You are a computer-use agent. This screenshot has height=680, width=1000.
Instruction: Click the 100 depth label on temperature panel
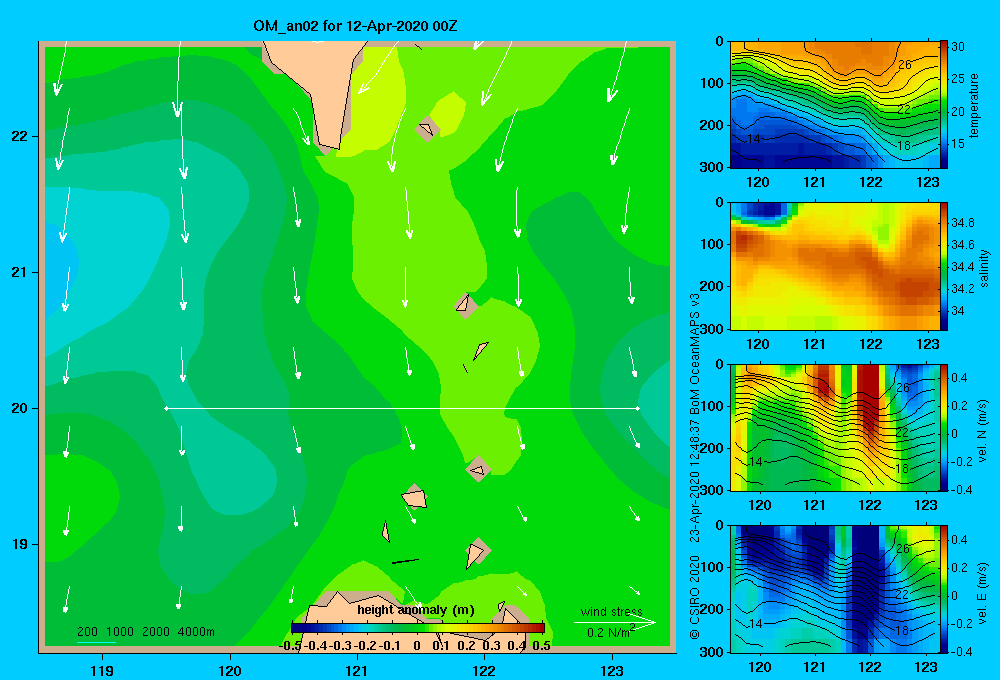[711, 83]
